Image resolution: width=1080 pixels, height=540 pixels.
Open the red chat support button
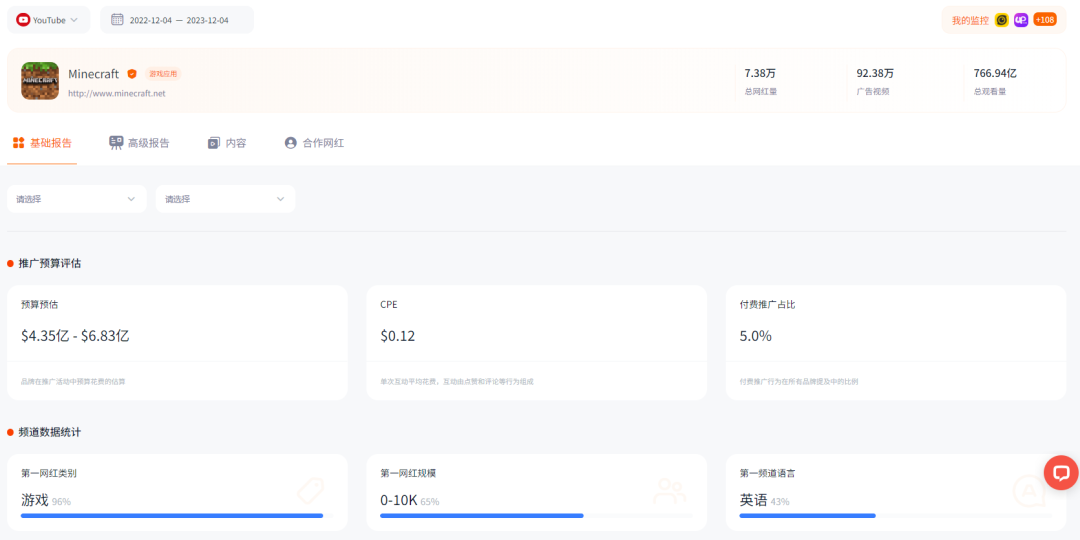(1061, 473)
